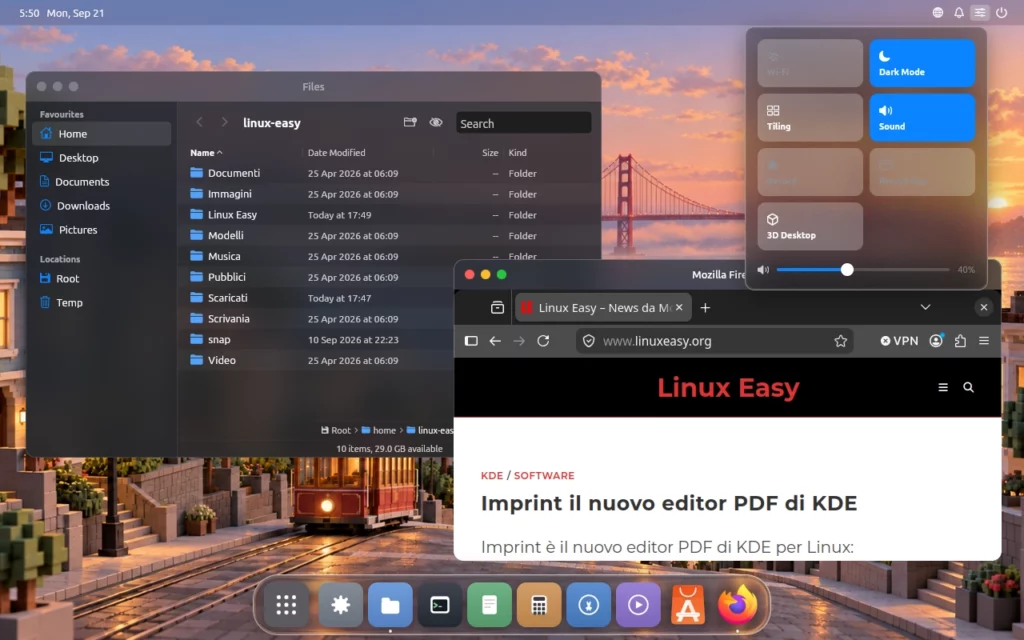Go forward in Files navigation
Screen dimensions: 1024x640
point(224,122)
